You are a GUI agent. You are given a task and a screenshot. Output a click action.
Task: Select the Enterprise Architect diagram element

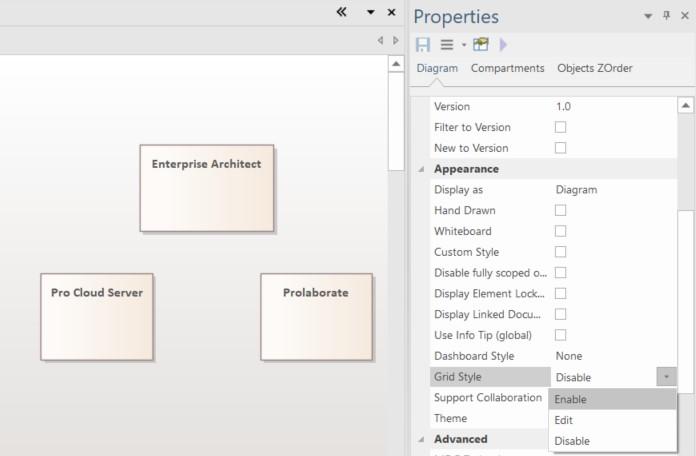click(x=207, y=188)
